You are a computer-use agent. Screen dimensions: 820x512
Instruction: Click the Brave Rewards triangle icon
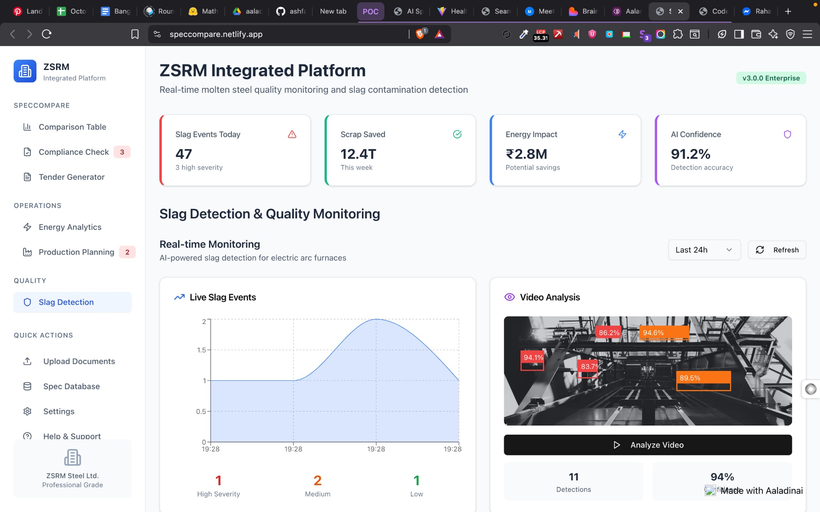[x=439, y=35]
